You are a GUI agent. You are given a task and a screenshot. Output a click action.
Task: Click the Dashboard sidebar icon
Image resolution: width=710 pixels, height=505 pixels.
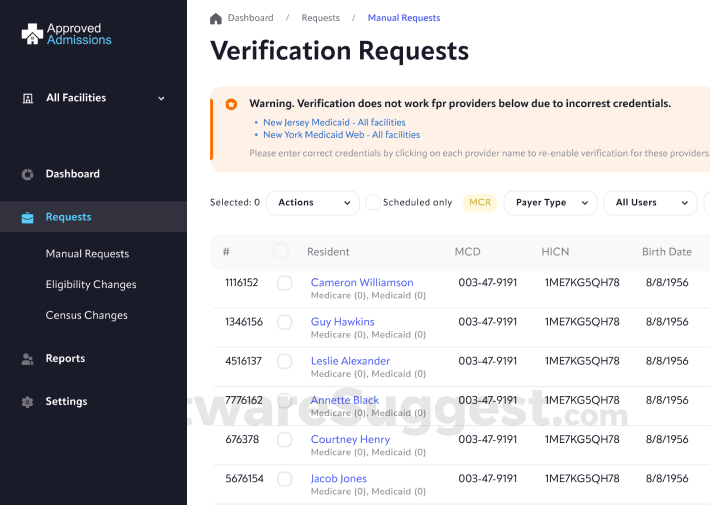(x=27, y=174)
